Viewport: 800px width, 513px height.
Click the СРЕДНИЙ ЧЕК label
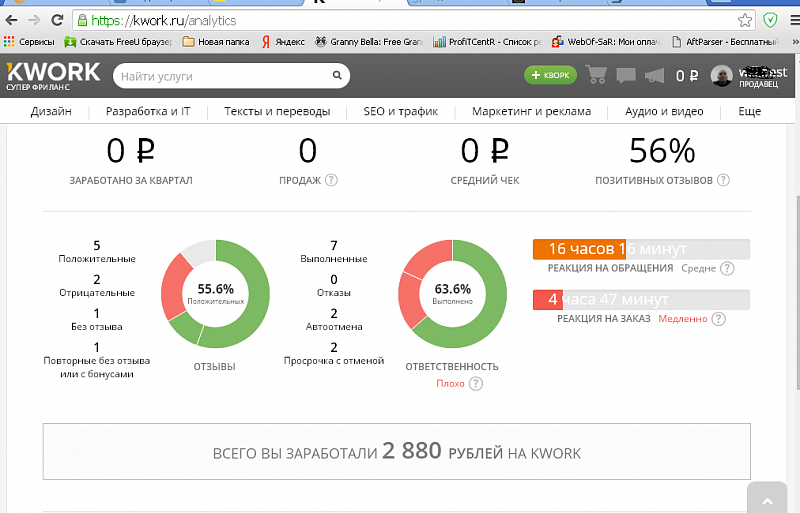(x=485, y=180)
